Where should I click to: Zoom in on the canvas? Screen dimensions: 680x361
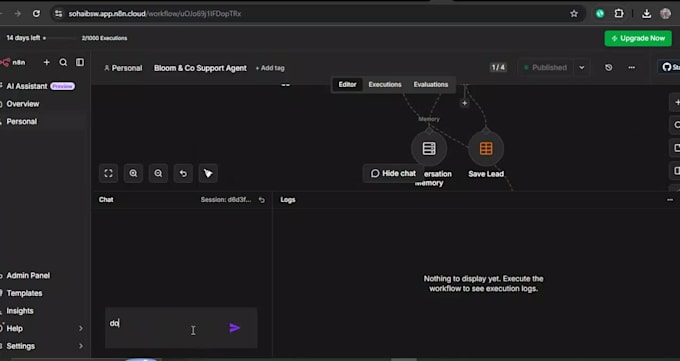[x=133, y=173]
